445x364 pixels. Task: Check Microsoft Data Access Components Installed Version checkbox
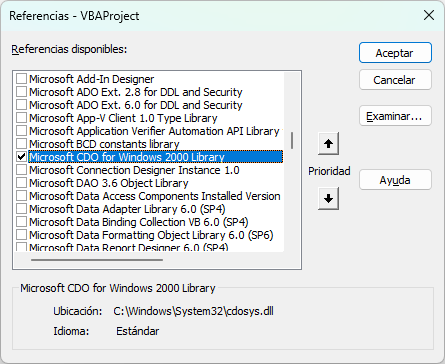(x=22, y=196)
